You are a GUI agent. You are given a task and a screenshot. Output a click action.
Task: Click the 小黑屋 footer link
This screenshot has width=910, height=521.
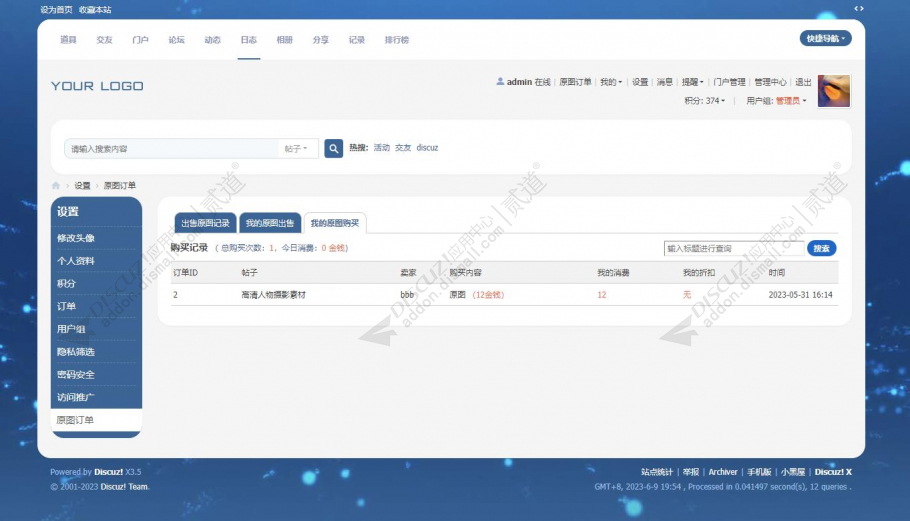point(793,472)
